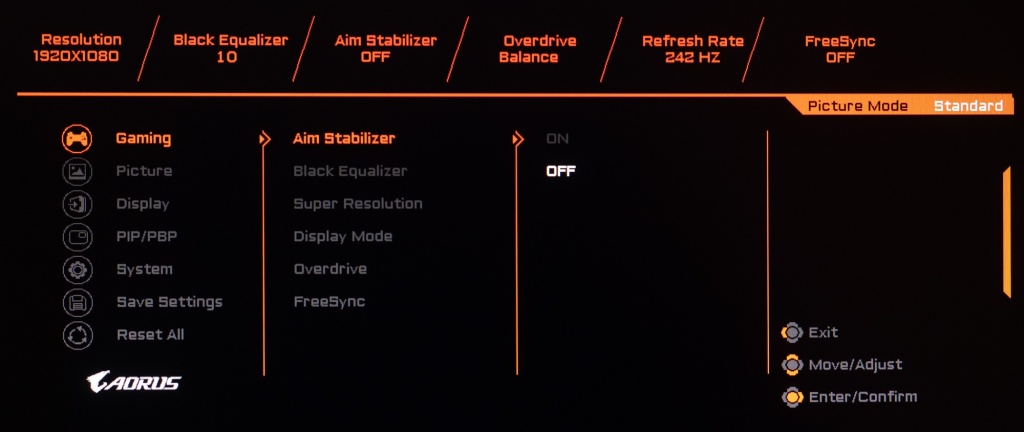This screenshot has width=1024, height=432.
Task: Click the arrow beside Aim Stabilizer
Action: 265,139
